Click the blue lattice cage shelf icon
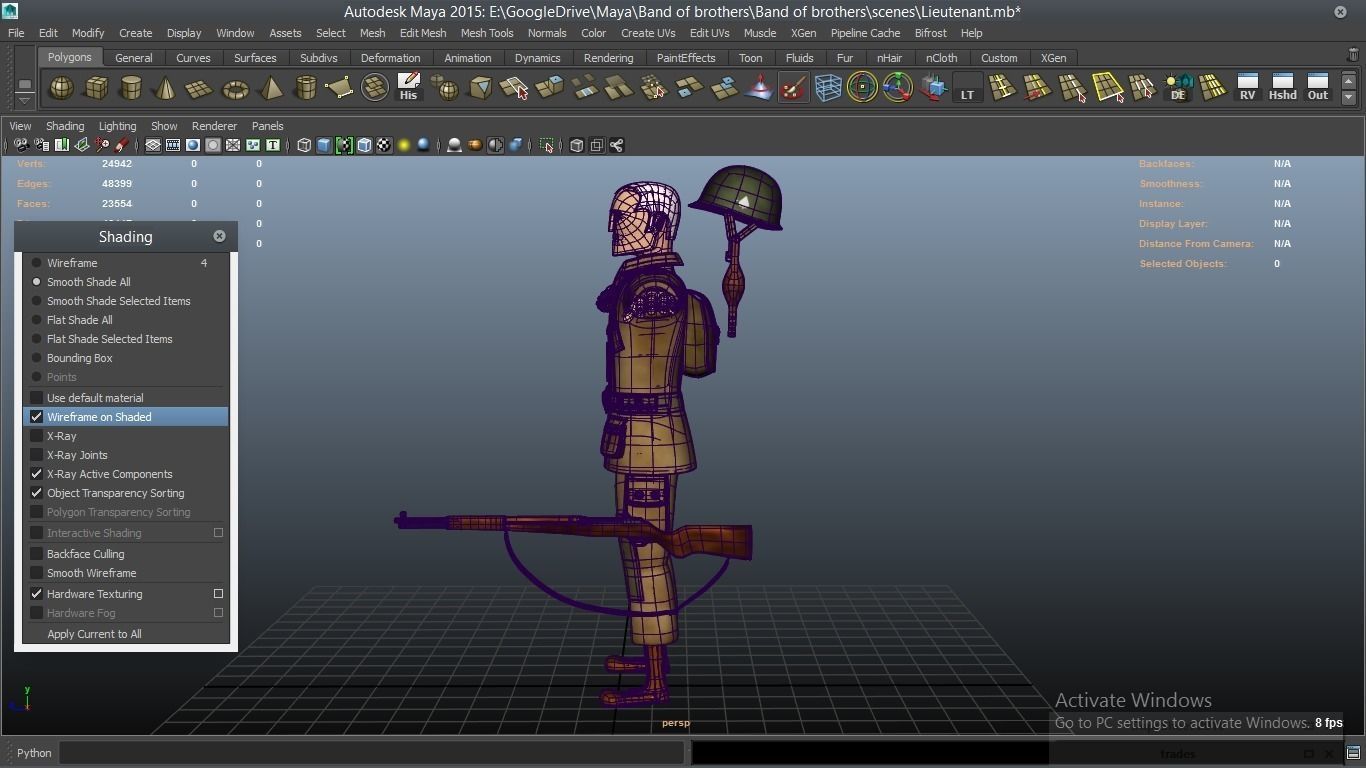 [828, 88]
